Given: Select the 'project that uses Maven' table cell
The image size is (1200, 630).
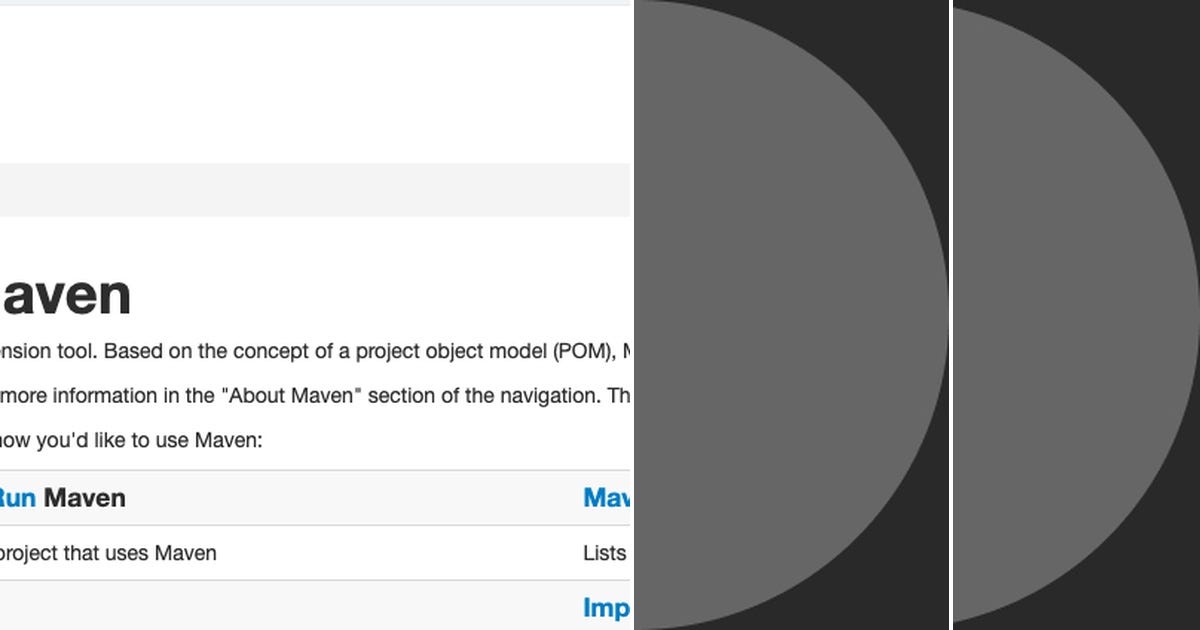Looking at the screenshot, I should (x=110, y=552).
